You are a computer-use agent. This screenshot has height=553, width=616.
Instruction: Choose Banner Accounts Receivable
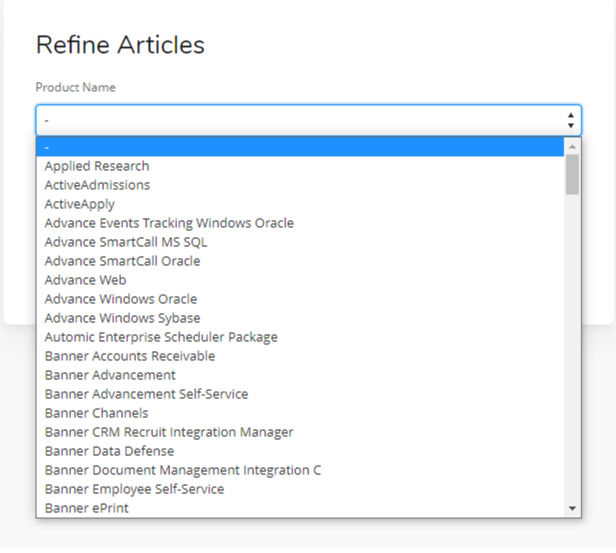[300, 356]
